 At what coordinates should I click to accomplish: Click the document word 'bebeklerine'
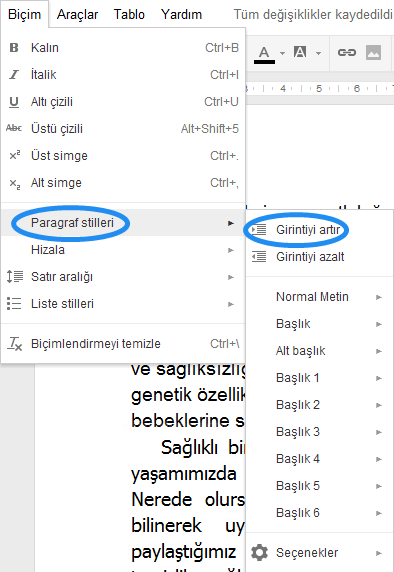click(x=181, y=421)
